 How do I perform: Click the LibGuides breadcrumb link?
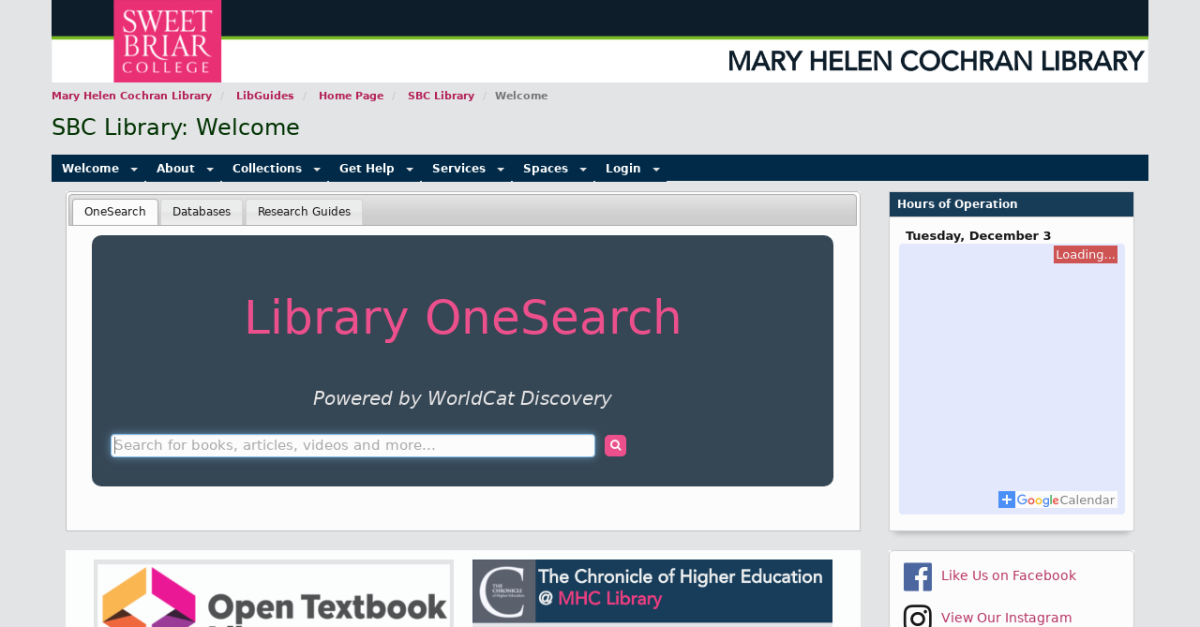click(x=265, y=96)
